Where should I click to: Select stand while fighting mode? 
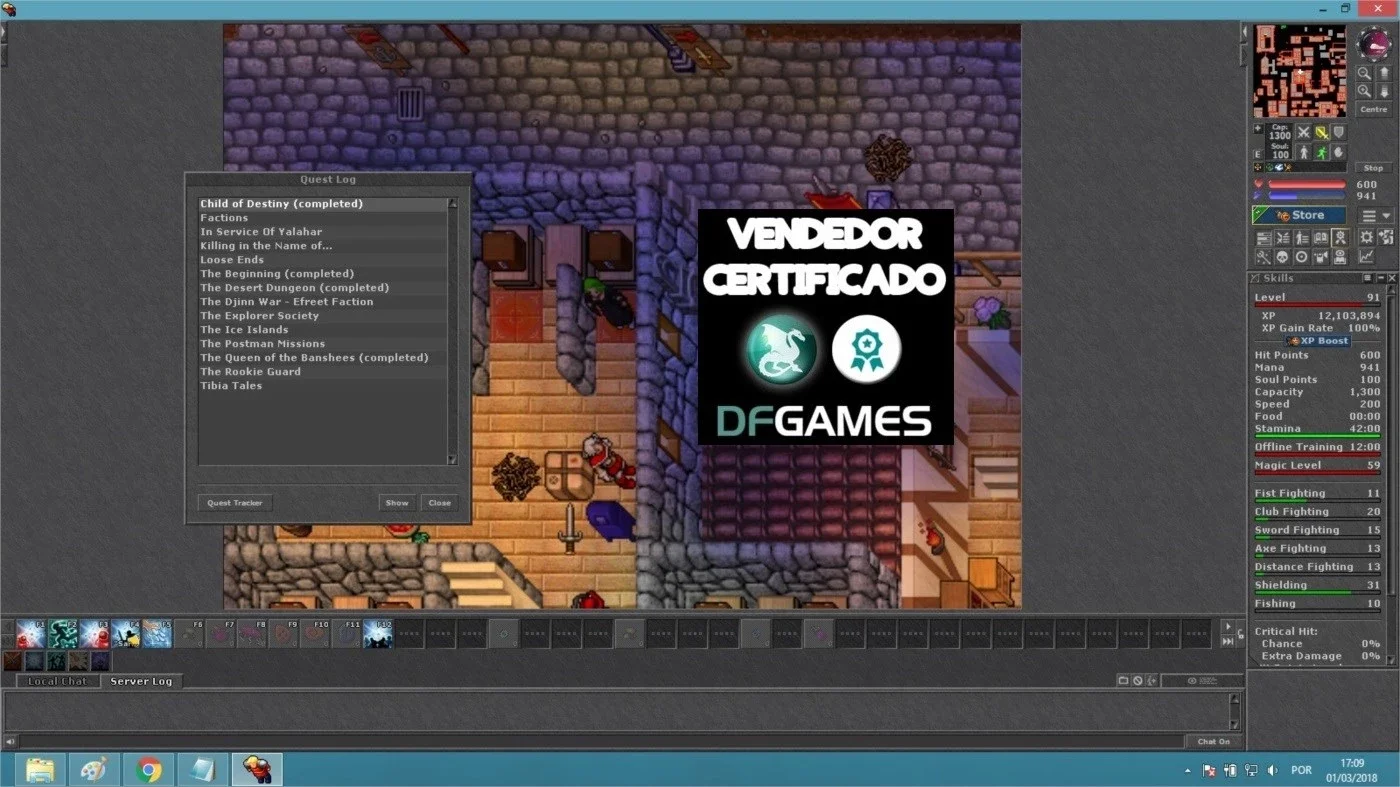click(x=1304, y=152)
